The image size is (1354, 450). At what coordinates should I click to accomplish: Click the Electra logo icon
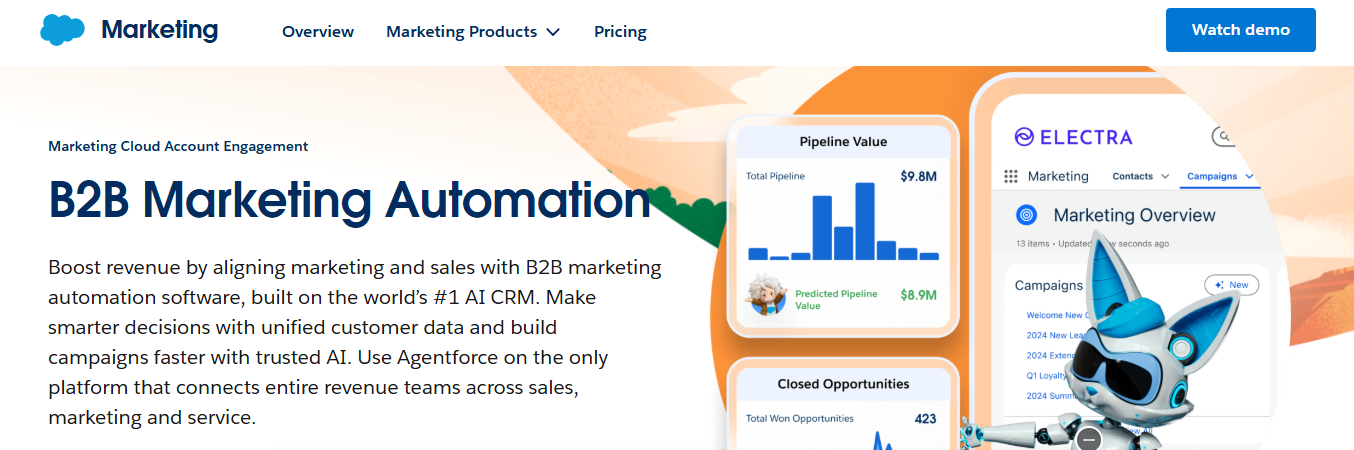click(x=1024, y=137)
